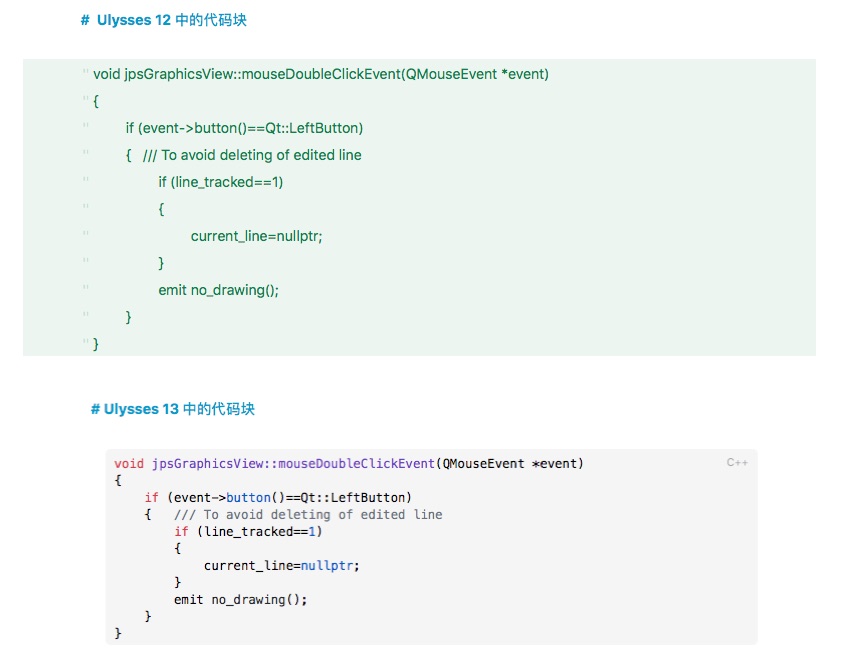Click "void jpsGraphicsView::mouseDoubleClickEvent" line in the green block
The height and width of the screenshot is (657, 846).
[x=320, y=74]
